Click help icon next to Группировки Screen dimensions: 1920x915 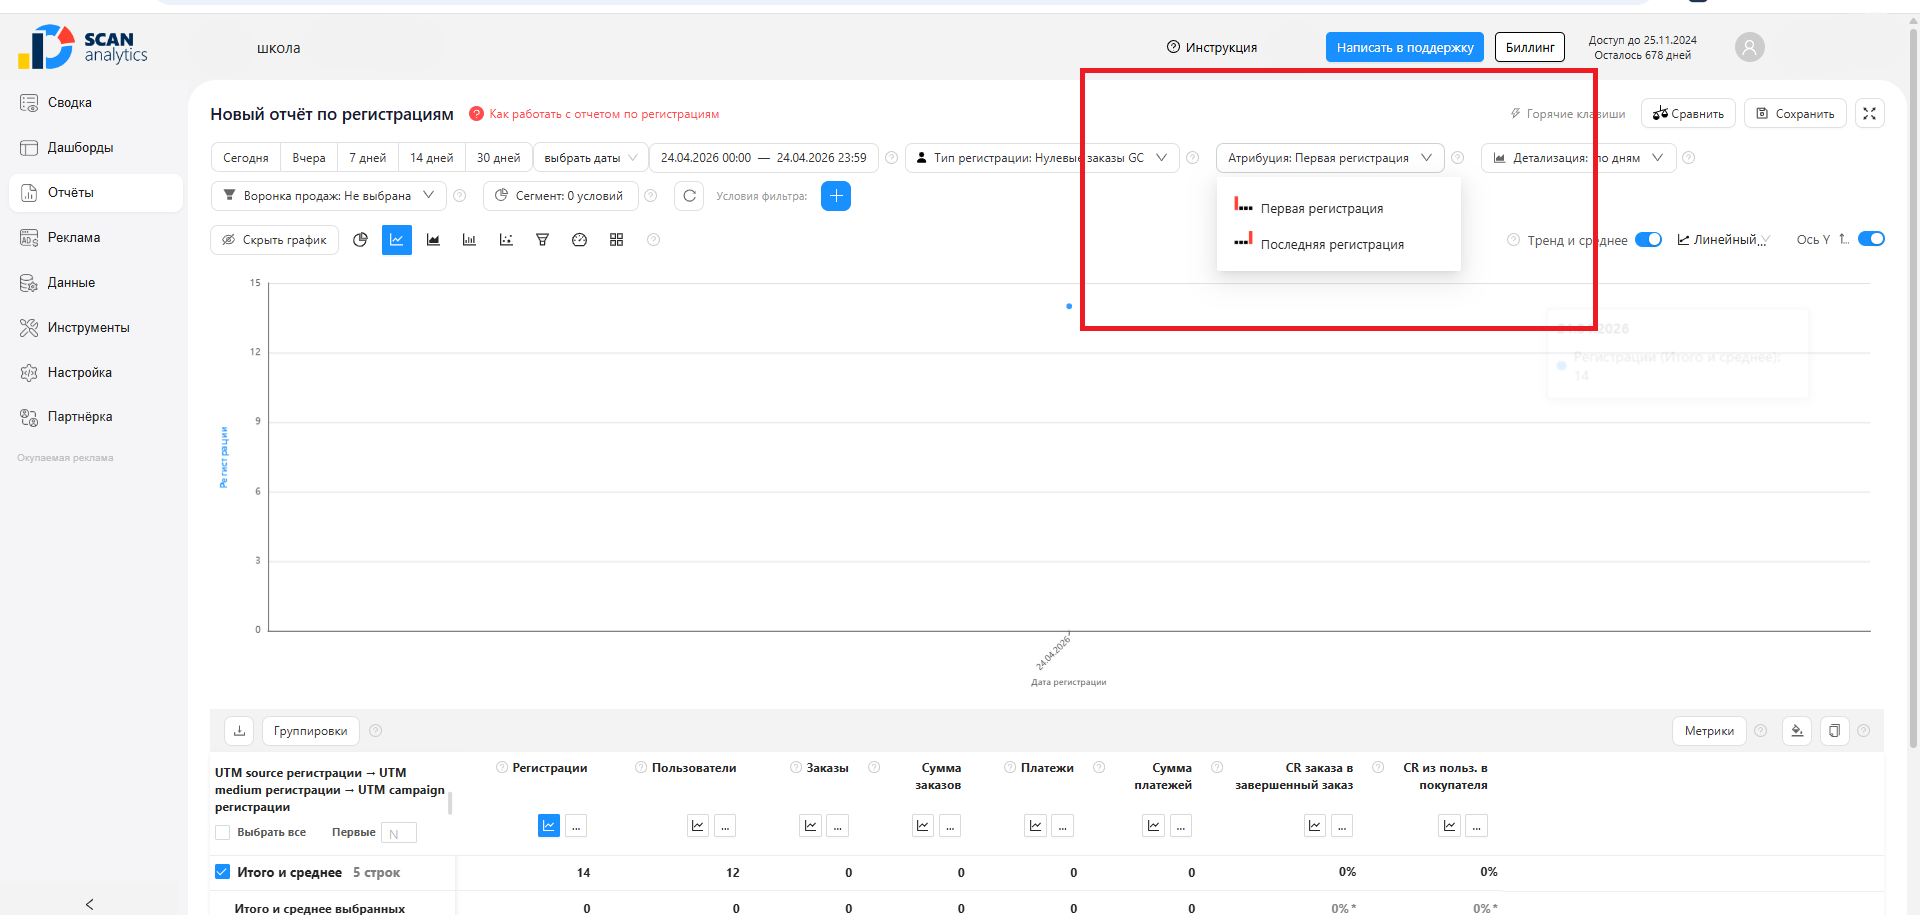click(376, 731)
